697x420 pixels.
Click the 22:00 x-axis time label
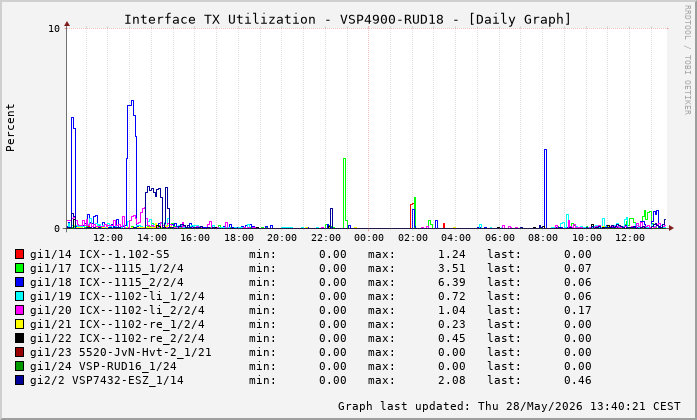point(325,238)
